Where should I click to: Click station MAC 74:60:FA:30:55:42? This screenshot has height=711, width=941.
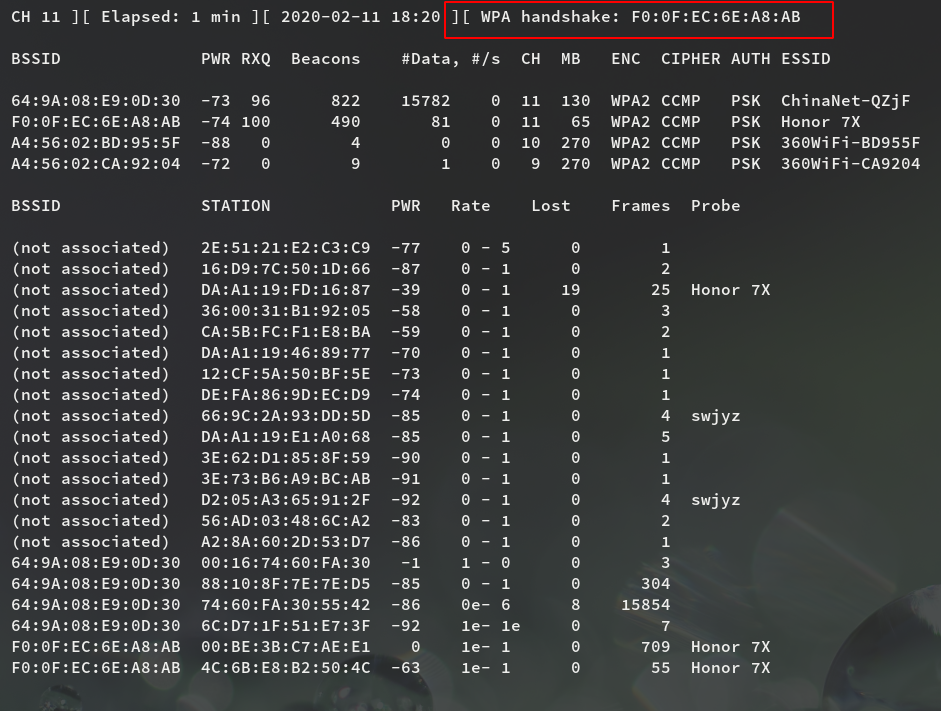pyautogui.click(x=285, y=605)
